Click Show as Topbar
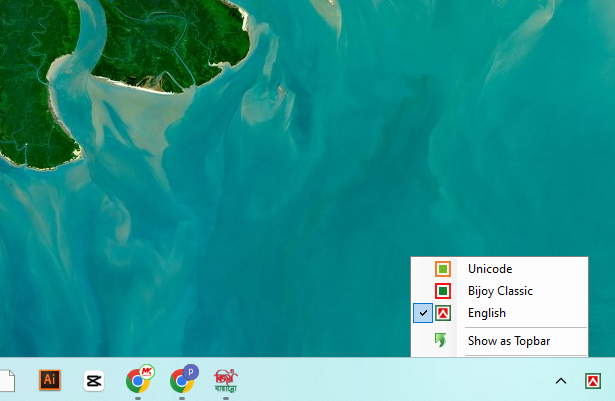This screenshot has height=401, width=615. pos(499,341)
